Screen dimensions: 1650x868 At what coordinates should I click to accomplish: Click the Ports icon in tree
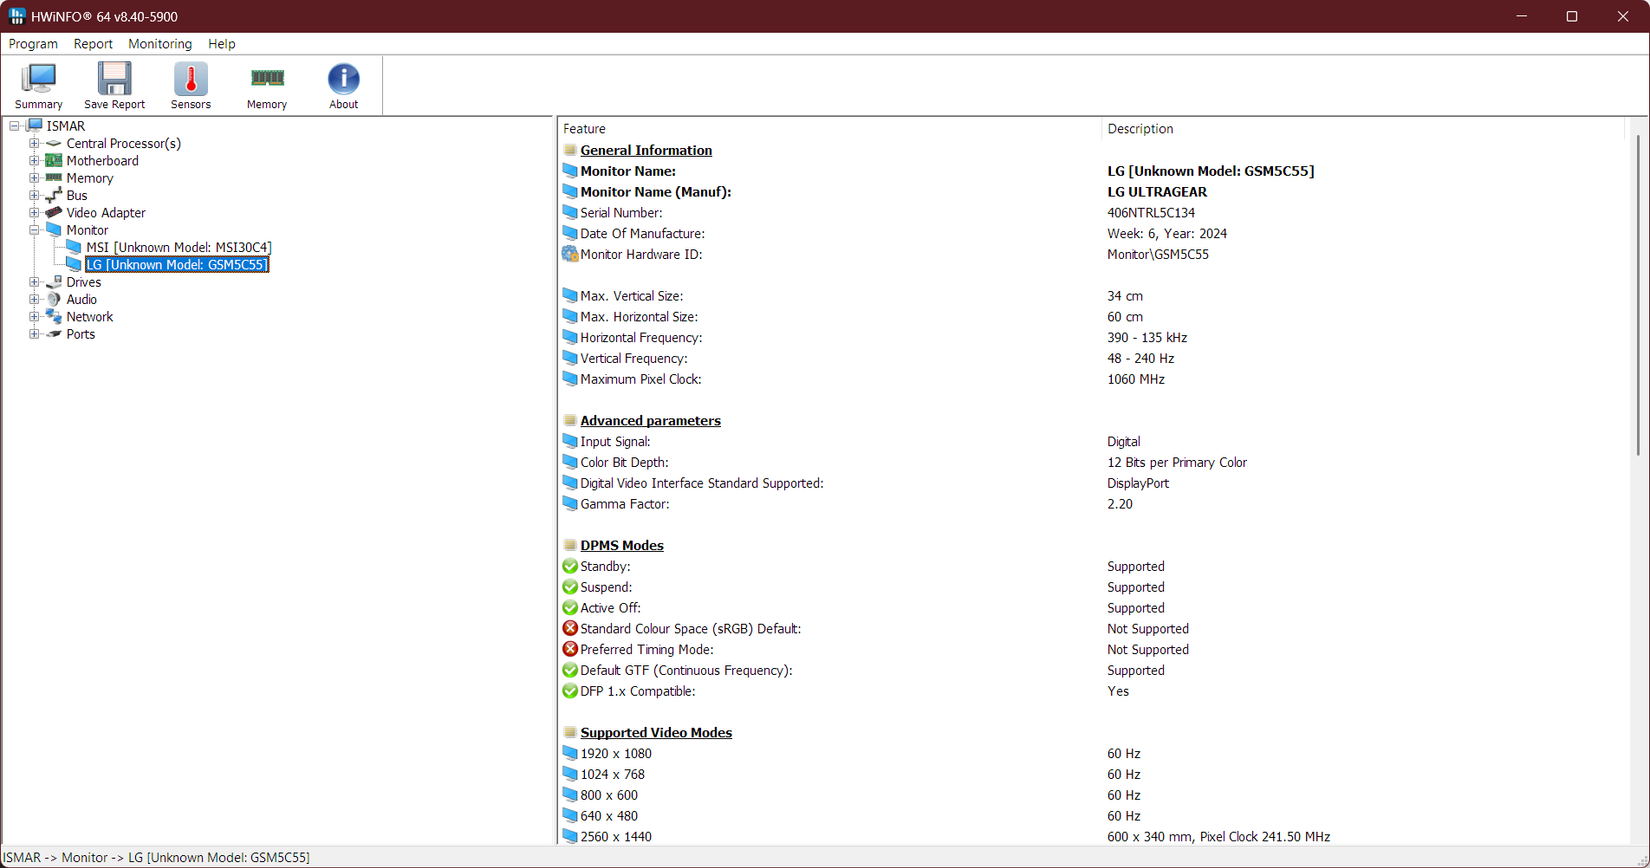click(54, 334)
